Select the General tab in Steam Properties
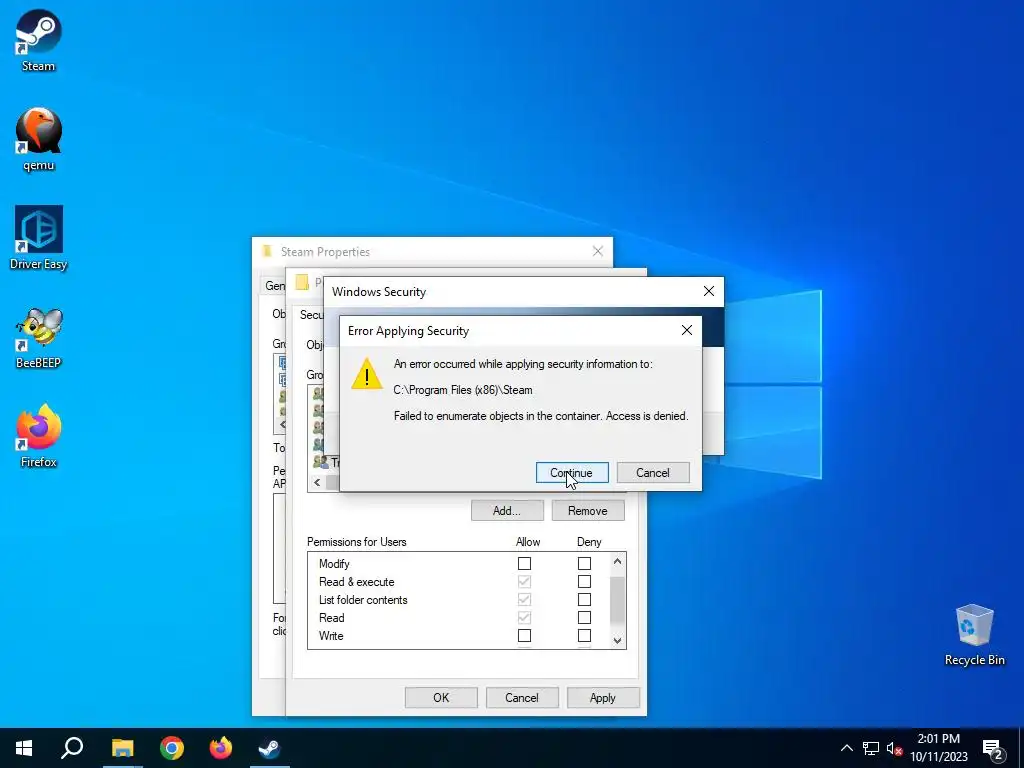The height and width of the screenshot is (768, 1024). (274, 285)
